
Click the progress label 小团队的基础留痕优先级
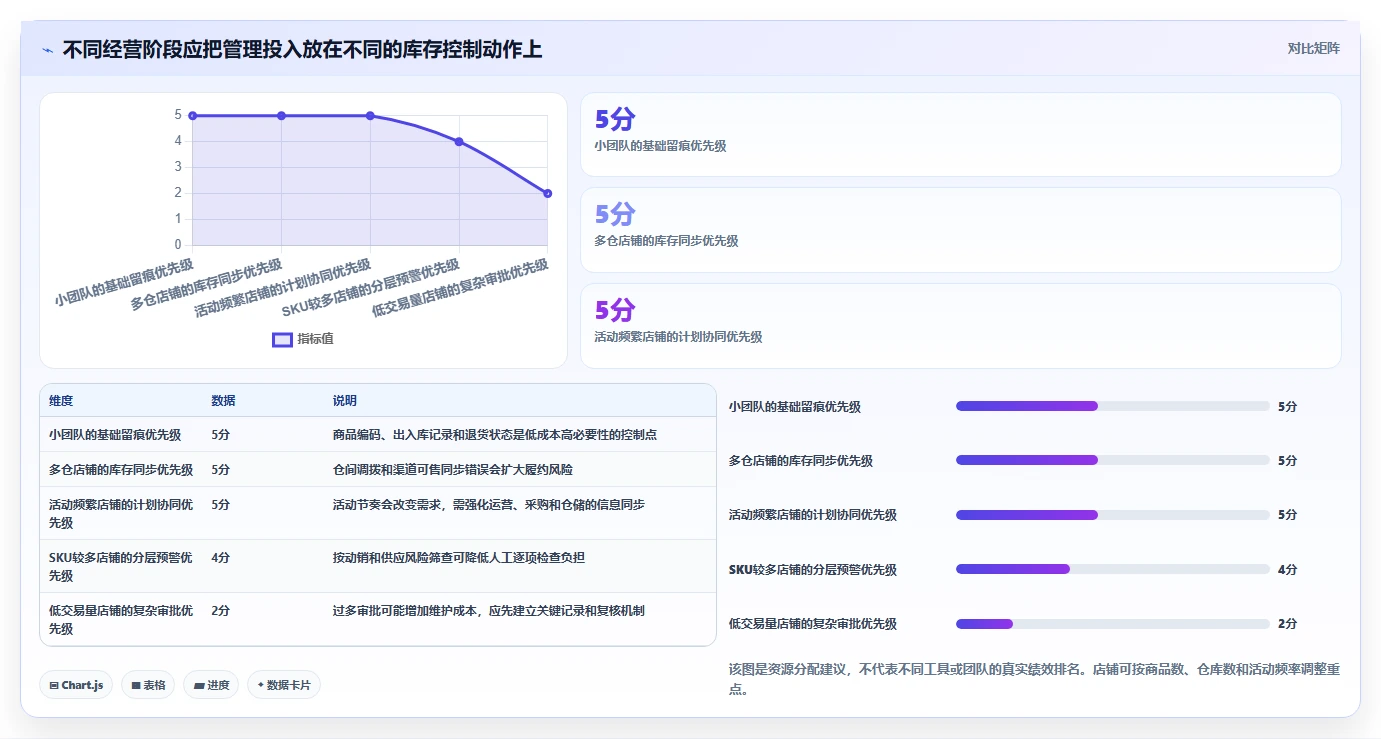point(795,407)
